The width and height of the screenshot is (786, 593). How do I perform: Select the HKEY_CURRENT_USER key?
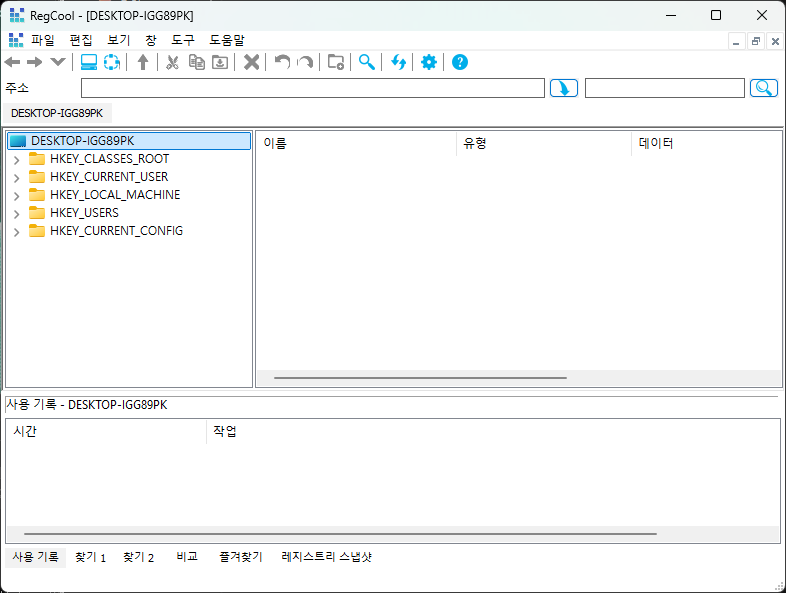click(x=109, y=177)
